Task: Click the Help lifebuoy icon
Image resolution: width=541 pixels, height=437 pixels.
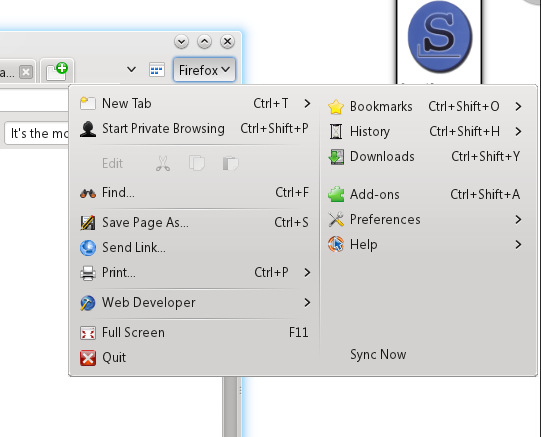Action: pos(336,245)
